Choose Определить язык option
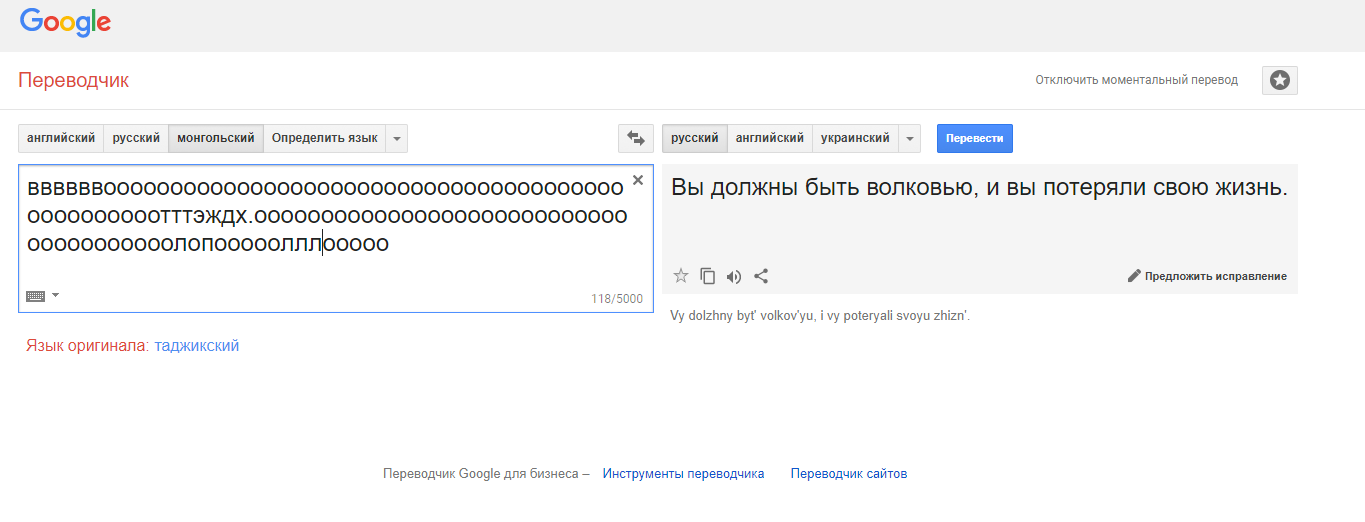Viewport: 1365px width, 522px height. 325,138
